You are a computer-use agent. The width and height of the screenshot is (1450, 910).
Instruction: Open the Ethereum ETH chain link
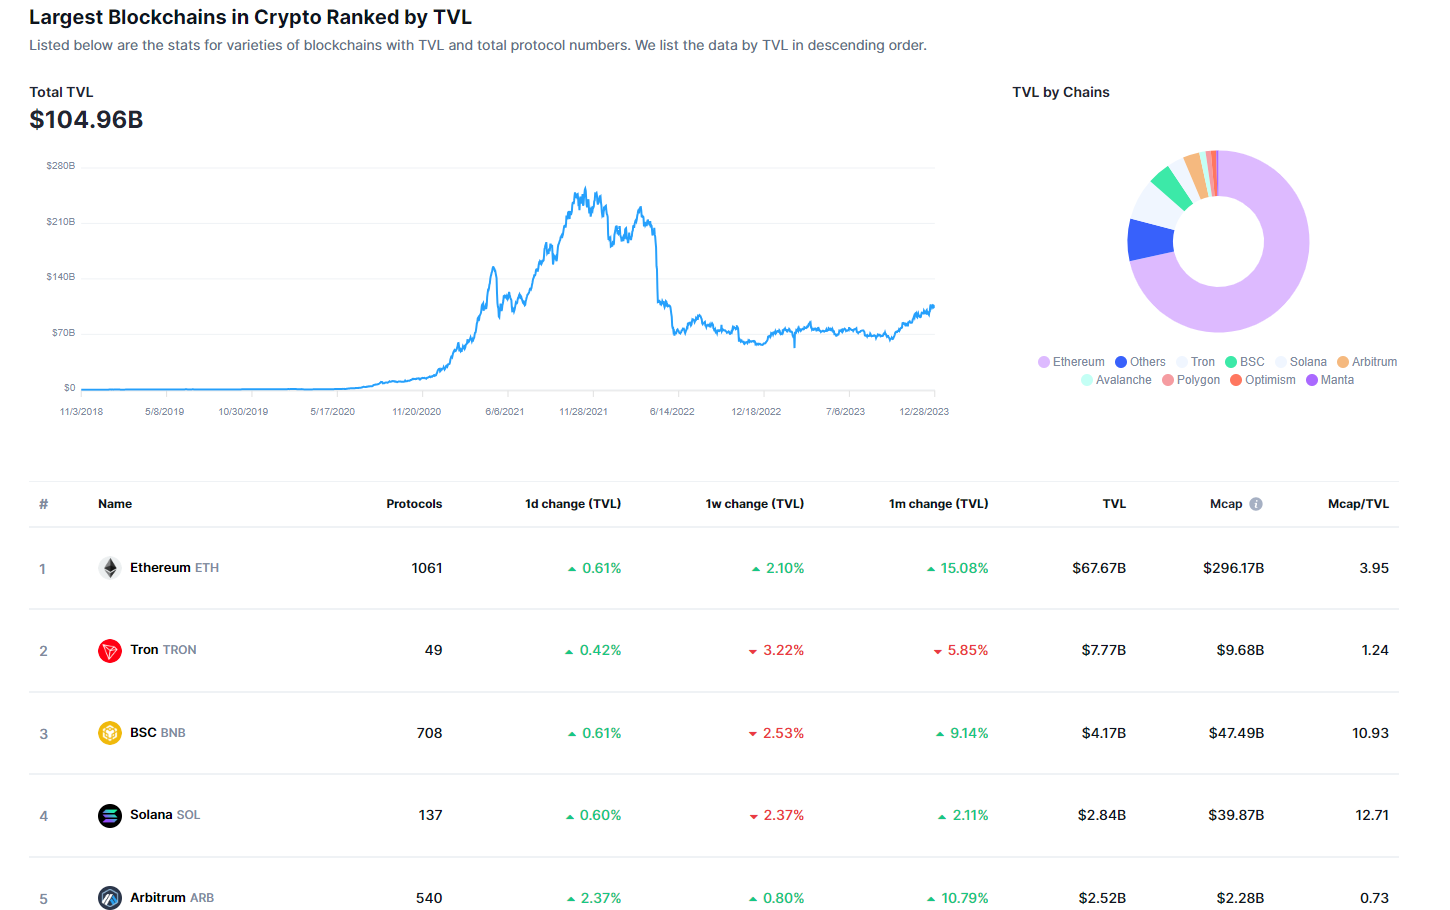tap(174, 568)
